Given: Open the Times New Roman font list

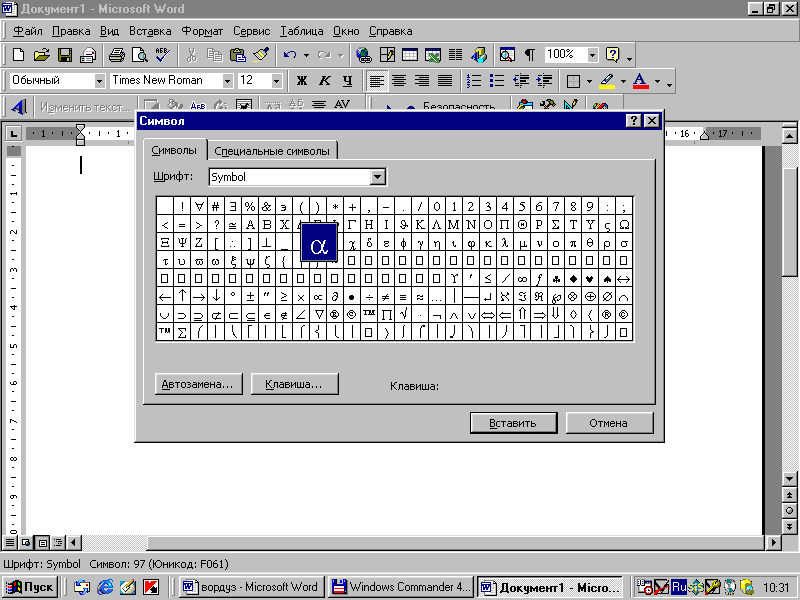Looking at the screenshot, I should (228, 81).
